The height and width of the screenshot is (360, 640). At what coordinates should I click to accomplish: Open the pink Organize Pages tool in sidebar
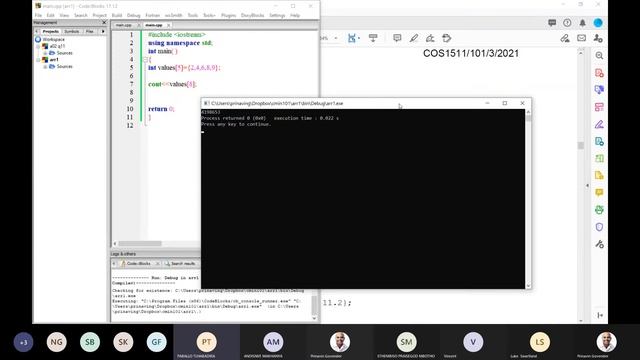pyautogui.click(x=599, y=107)
